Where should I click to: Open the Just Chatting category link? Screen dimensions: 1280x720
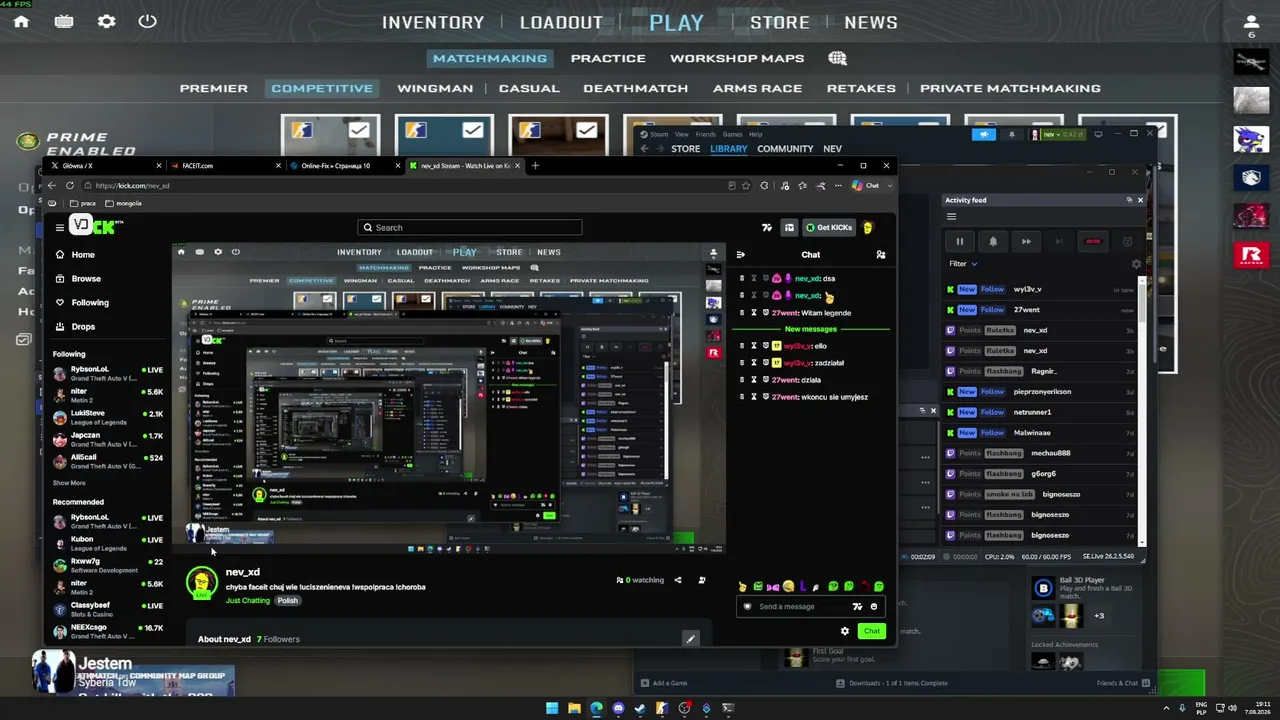tap(248, 601)
